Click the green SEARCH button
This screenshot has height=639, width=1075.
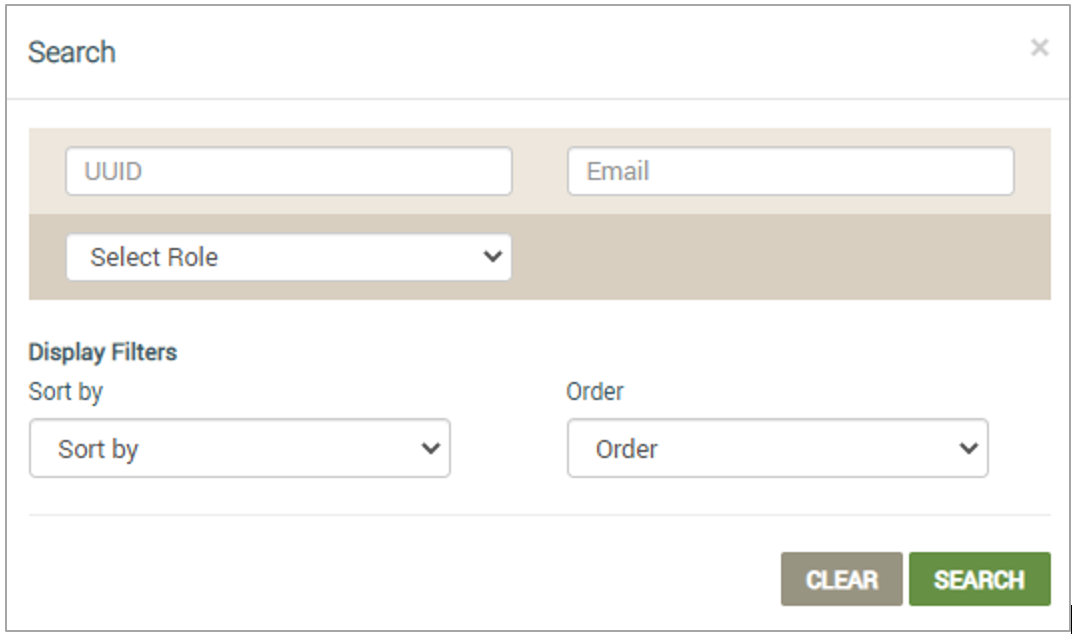point(980,579)
